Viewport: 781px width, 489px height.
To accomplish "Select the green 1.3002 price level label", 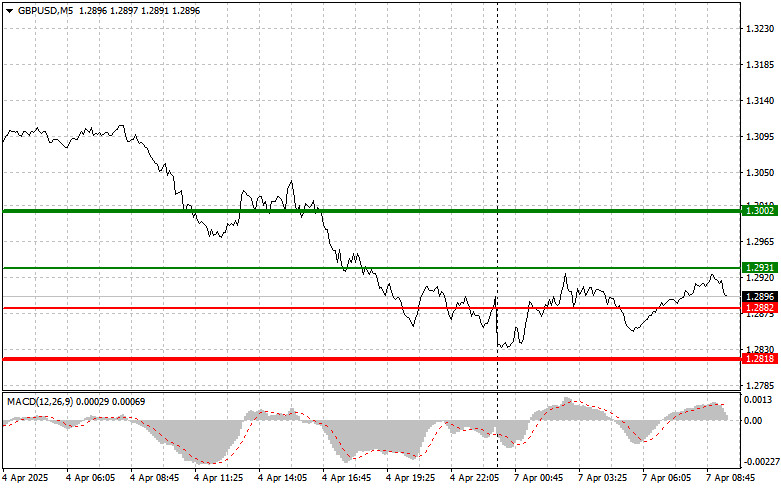I will pyautogui.click(x=760, y=211).
